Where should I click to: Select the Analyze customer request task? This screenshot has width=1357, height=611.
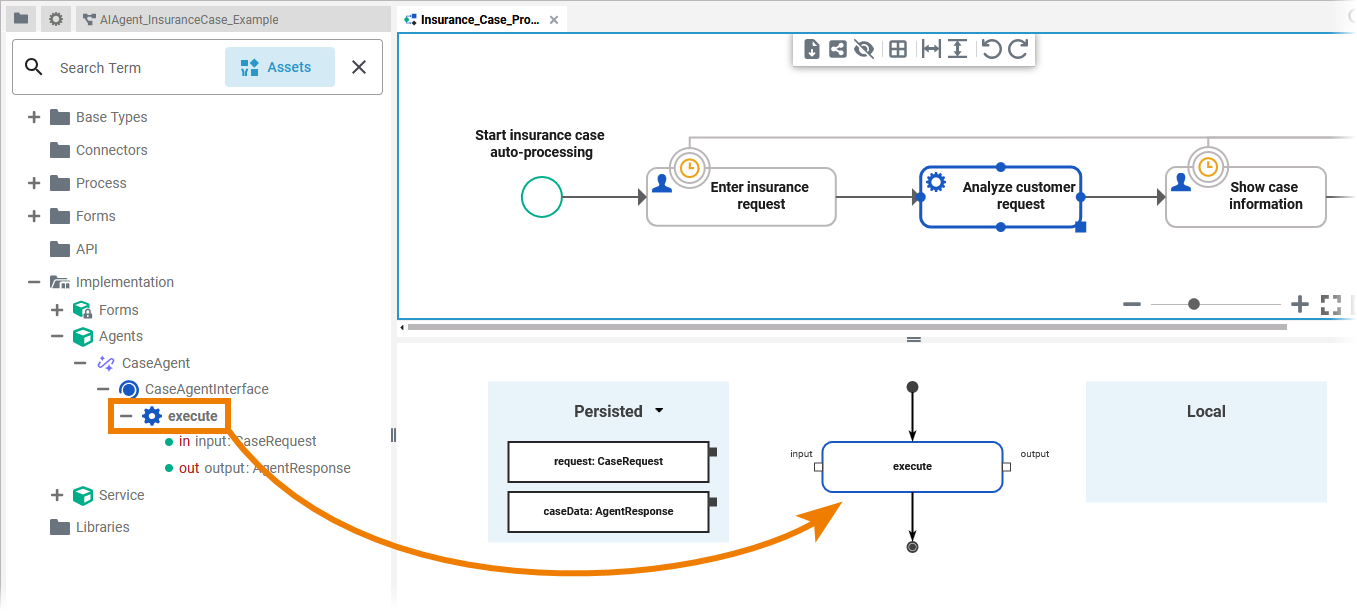pos(1001,196)
